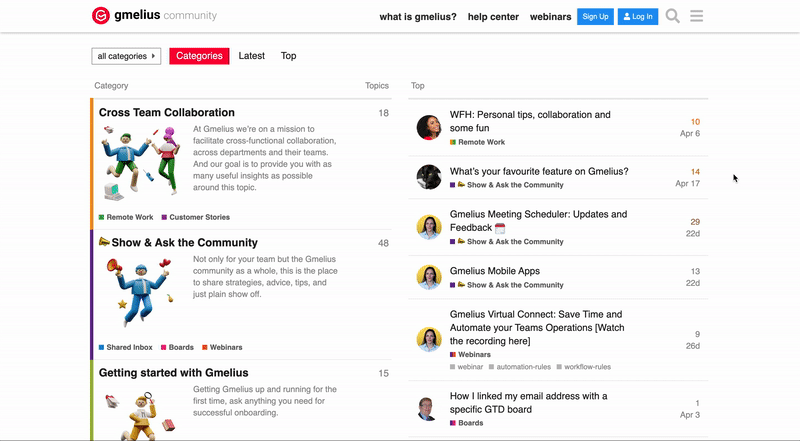Click reply count 14 on favourite feature topic

point(695,172)
